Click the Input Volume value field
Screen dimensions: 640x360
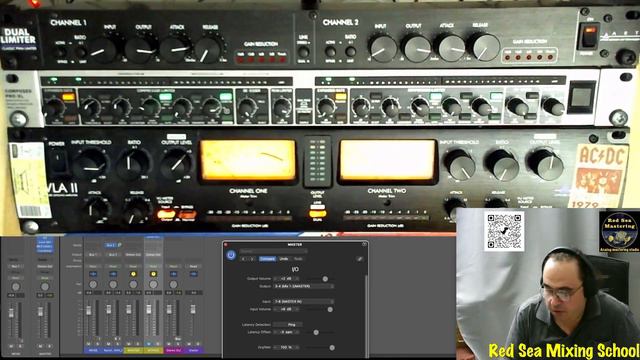(287, 309)
